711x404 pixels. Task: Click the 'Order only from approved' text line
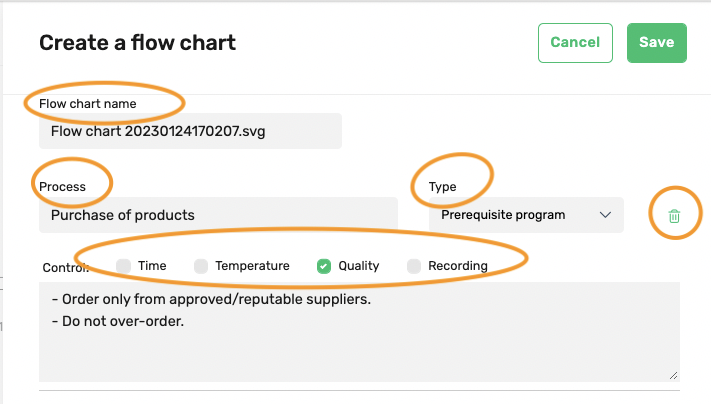211,299
